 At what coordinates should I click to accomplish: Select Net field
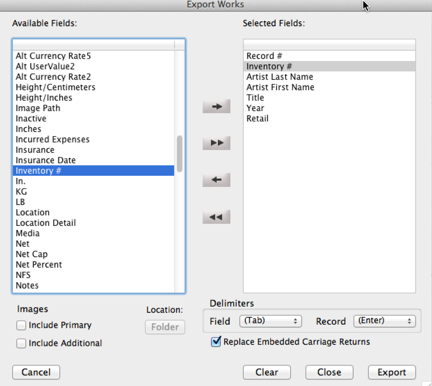(x=93, y=244)
